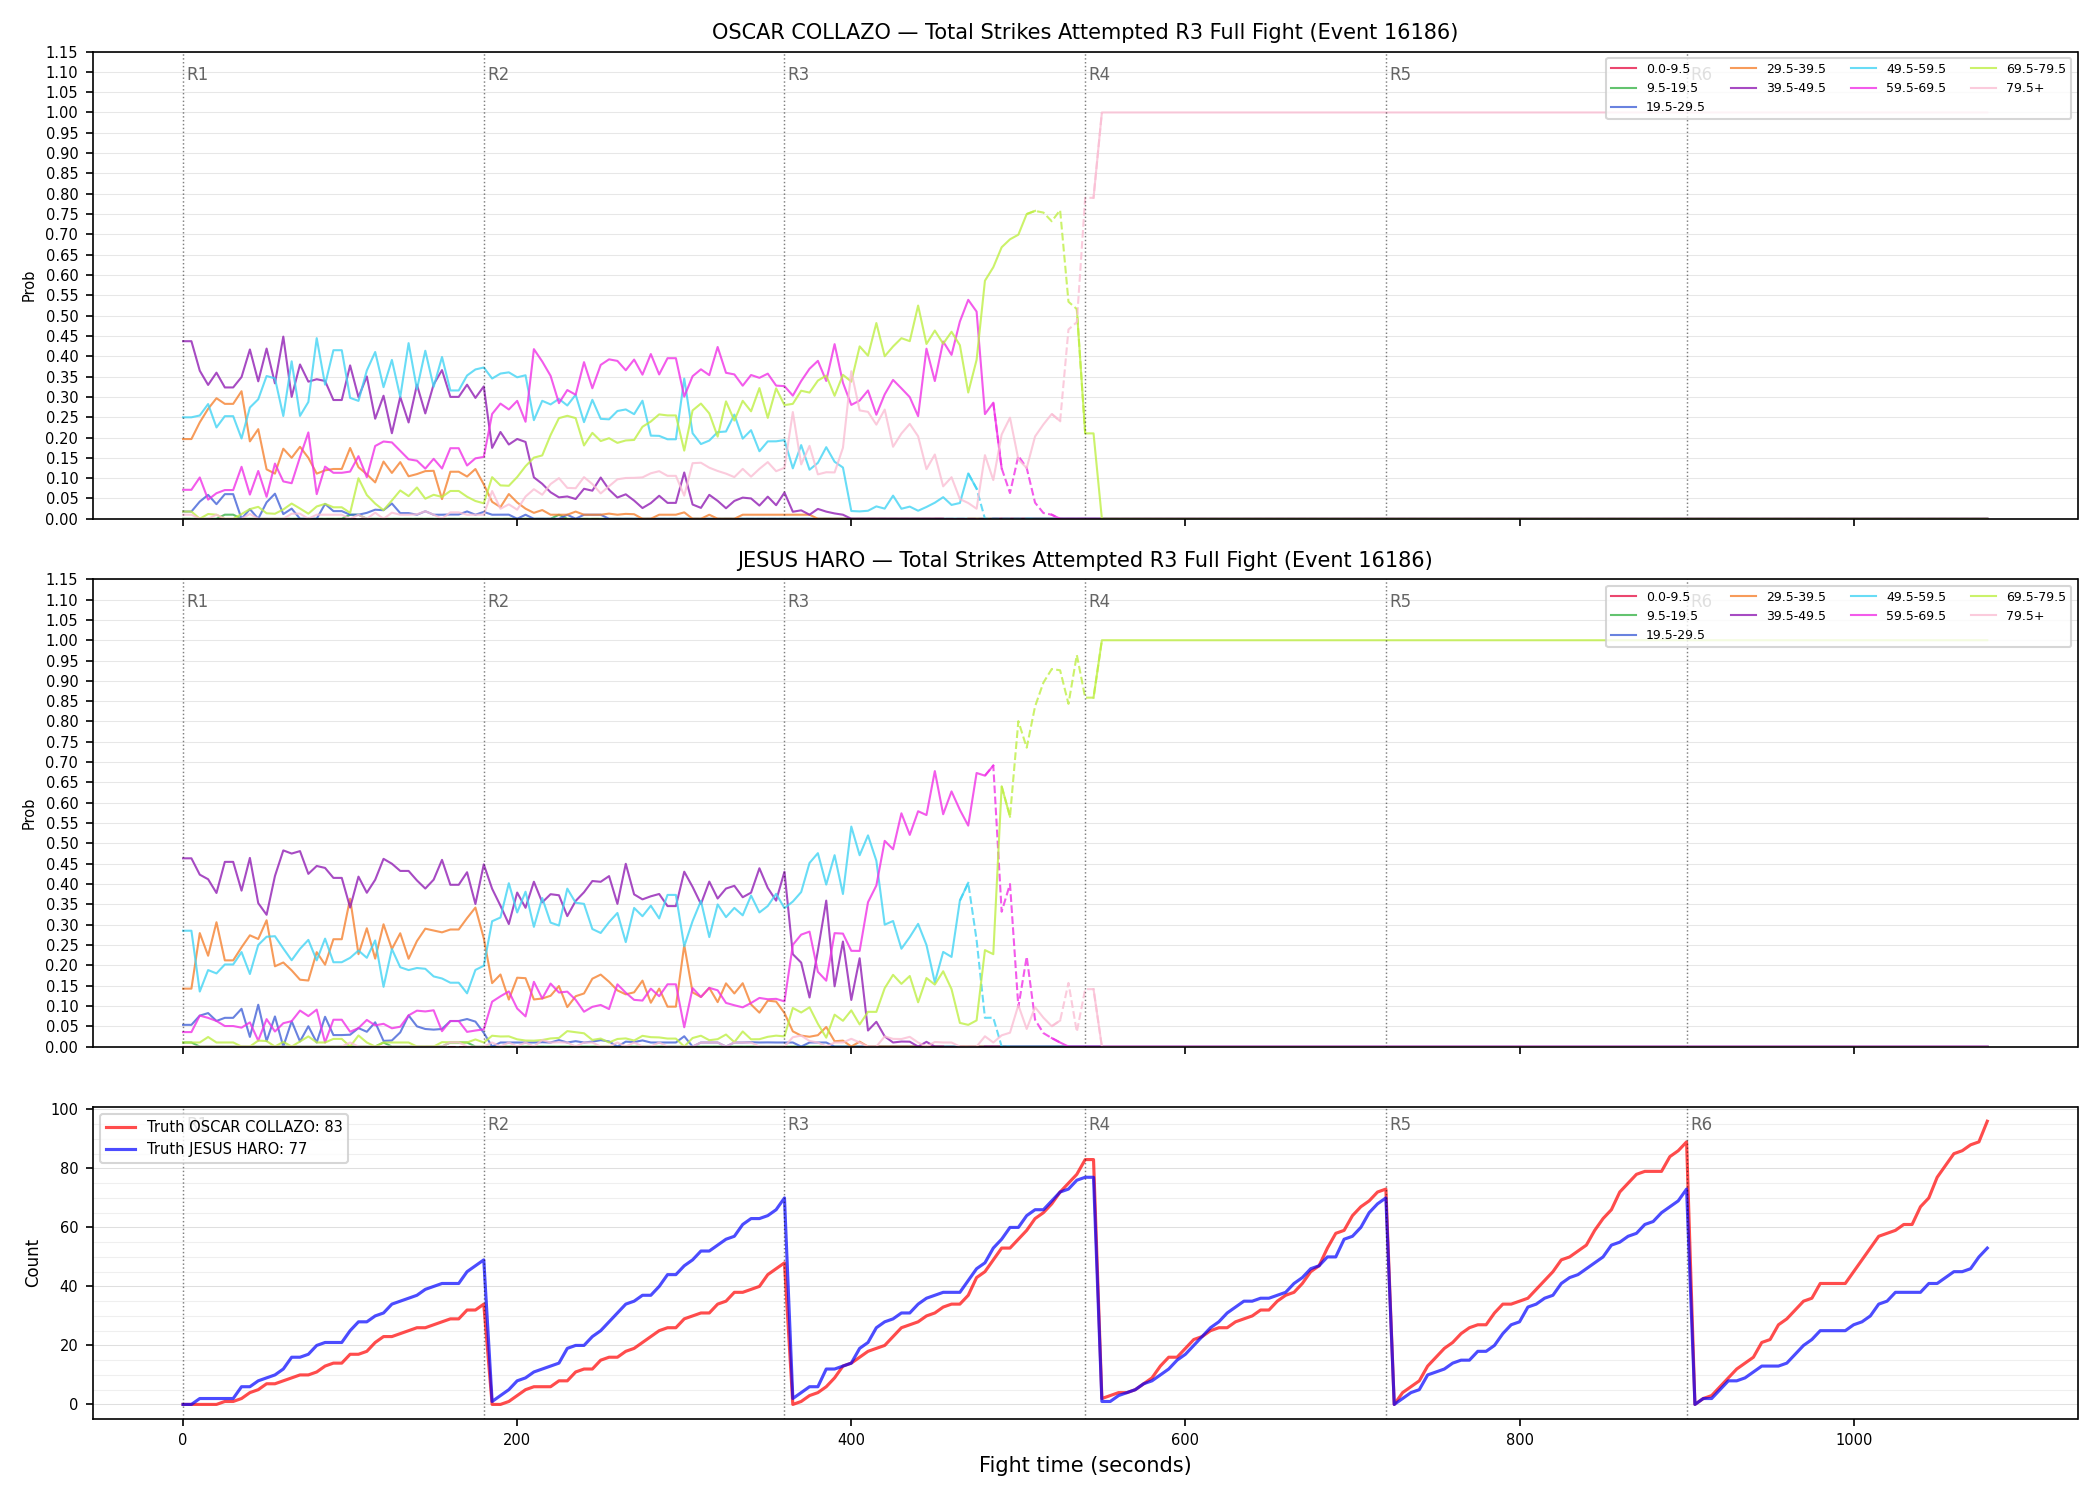This screenshot has width=2100, height=1500.
Task: Click the 'Prob' axis label of the Oscar Collazo chart
Action: click(x=29, y=286)
